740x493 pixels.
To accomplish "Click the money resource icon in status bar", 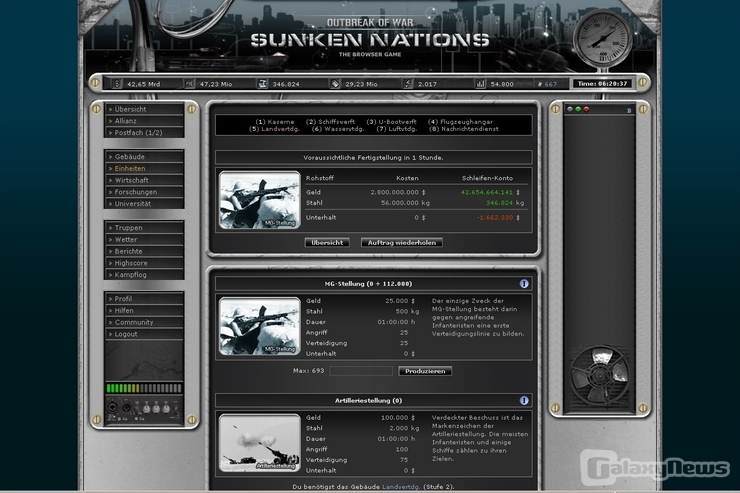I will click(117, 84).
